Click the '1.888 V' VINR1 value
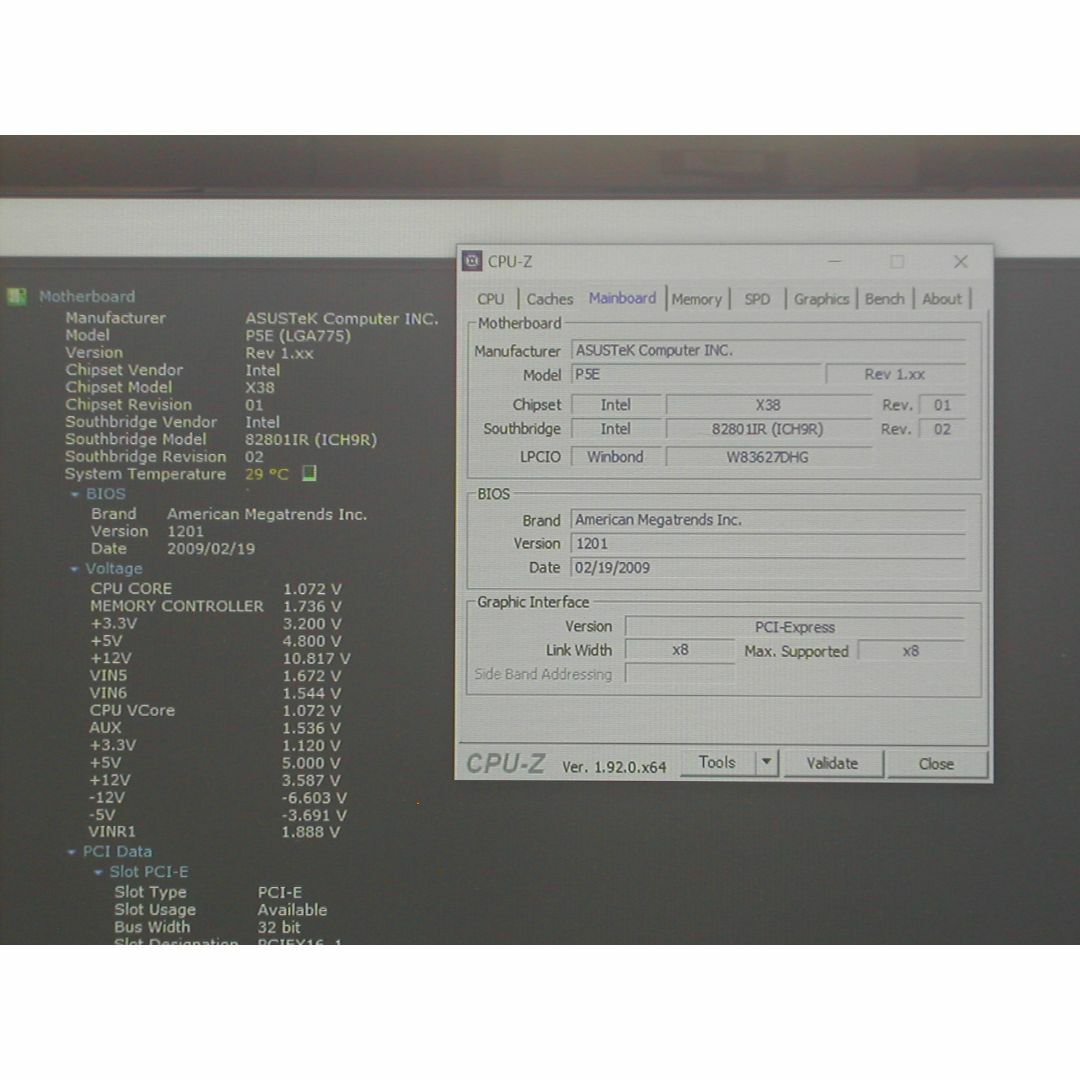This screenshot has height=1080, width=1080. [x=311, y=832]
